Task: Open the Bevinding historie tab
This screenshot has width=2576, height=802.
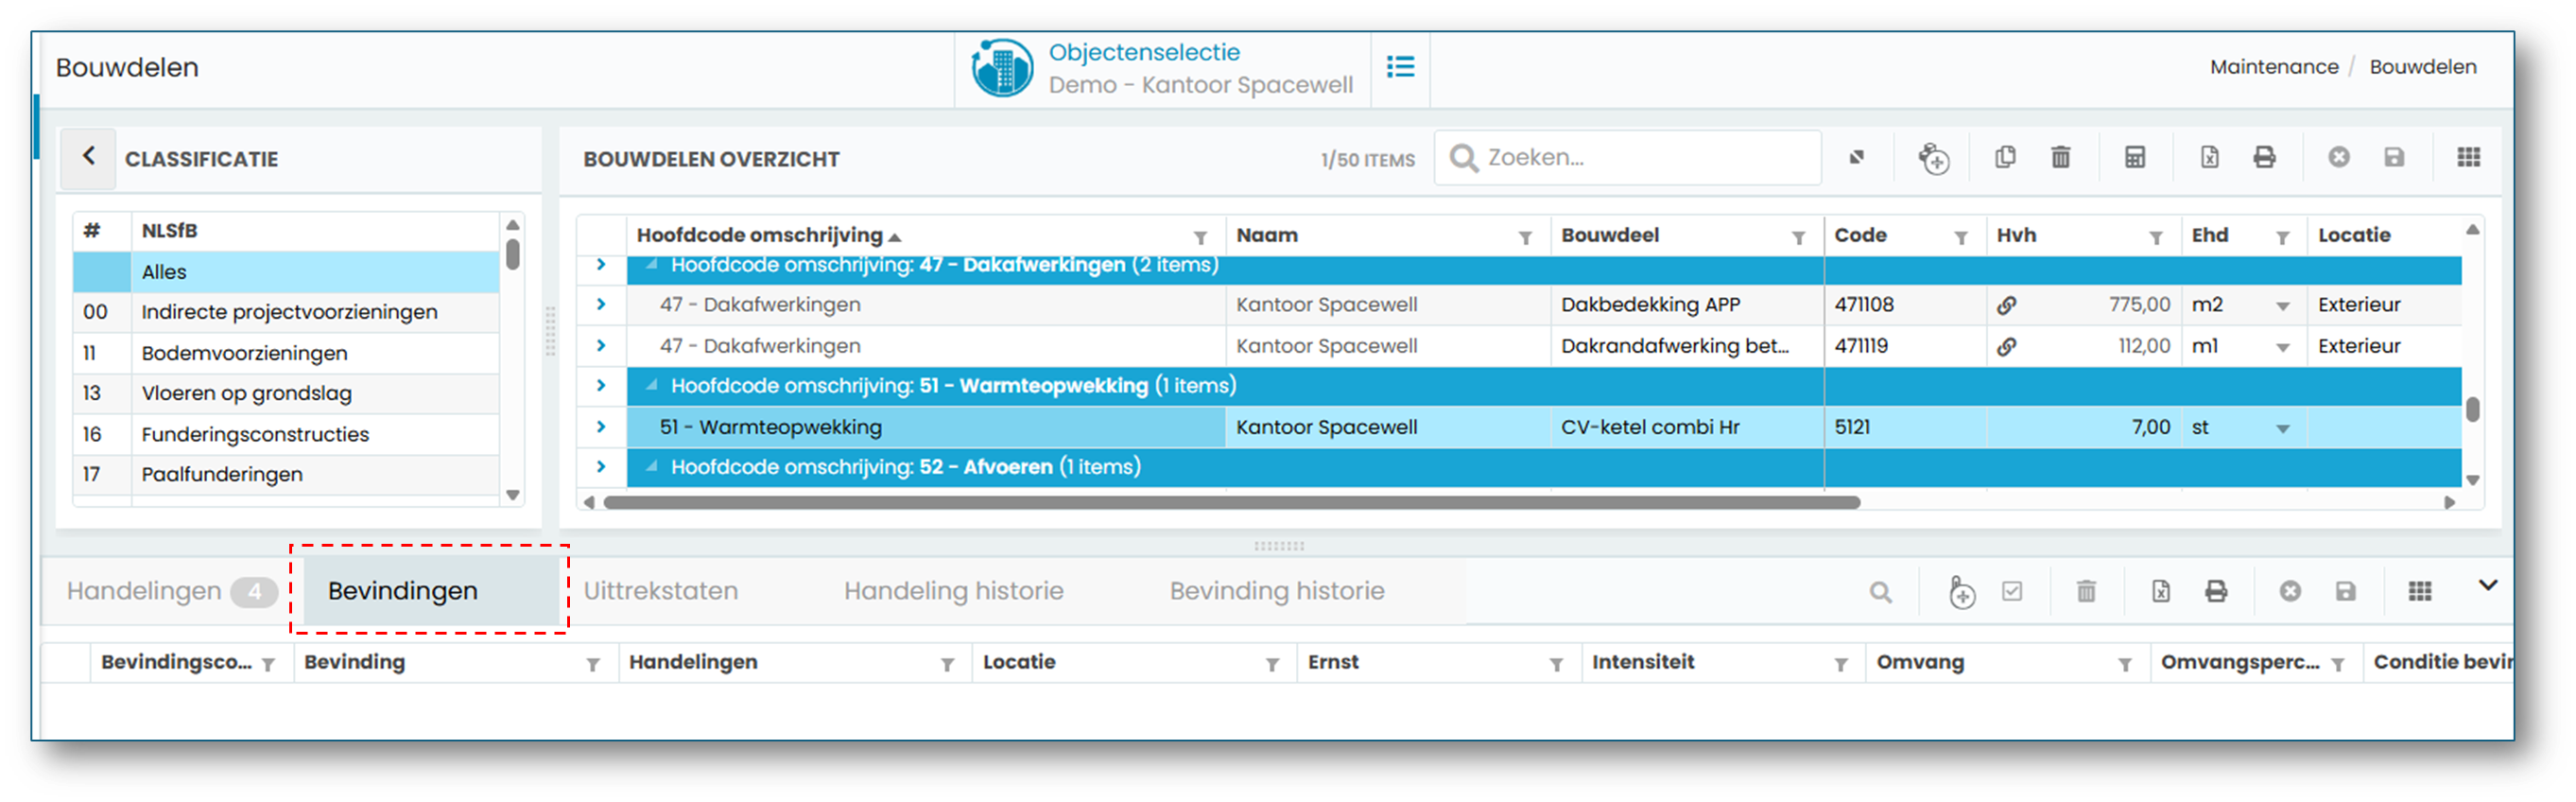Action: [1277, 592]
